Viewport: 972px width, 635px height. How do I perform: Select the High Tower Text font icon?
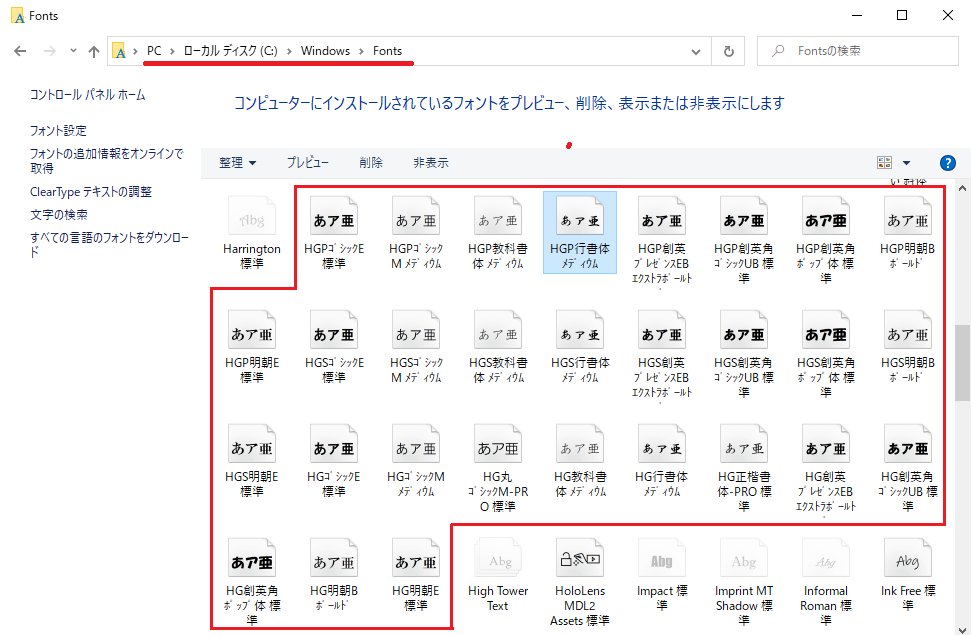pyautogui.click(x=498, y=559)
